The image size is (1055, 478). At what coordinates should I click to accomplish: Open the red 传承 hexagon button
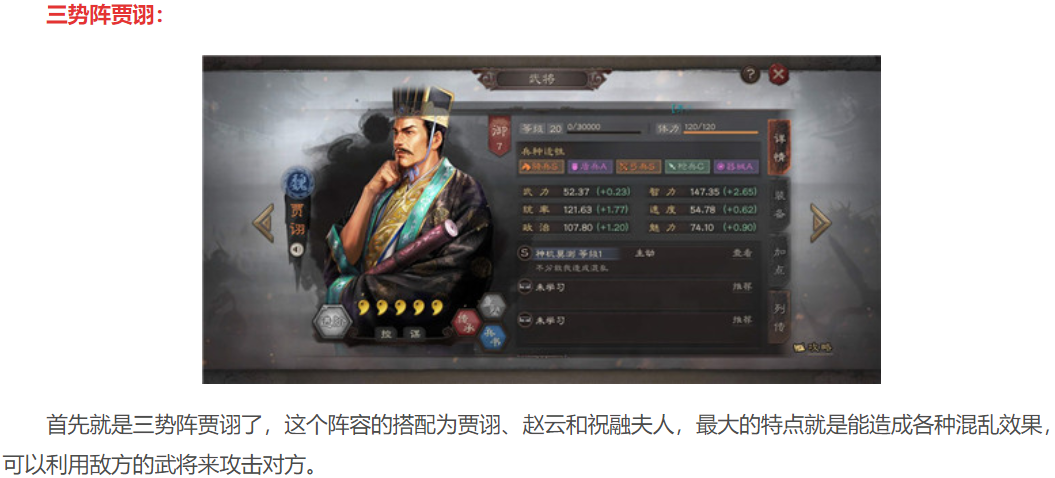465,322
